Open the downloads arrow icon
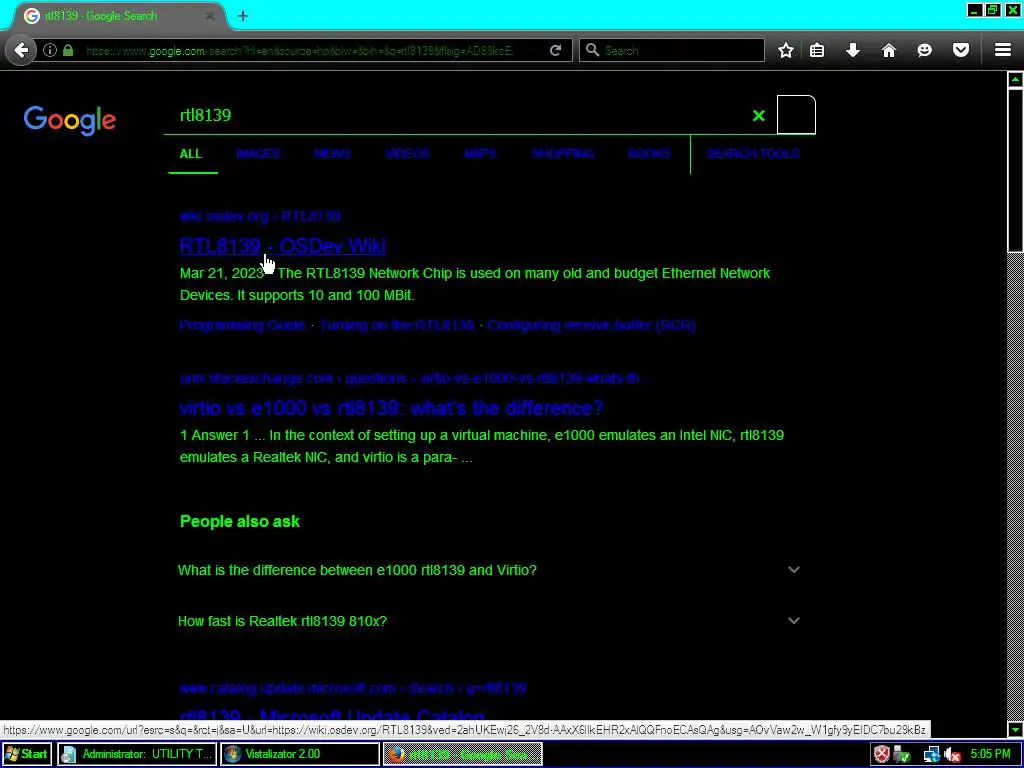Image resolution: width=1024 pixels, height=768 pixels. coord(853,50)
